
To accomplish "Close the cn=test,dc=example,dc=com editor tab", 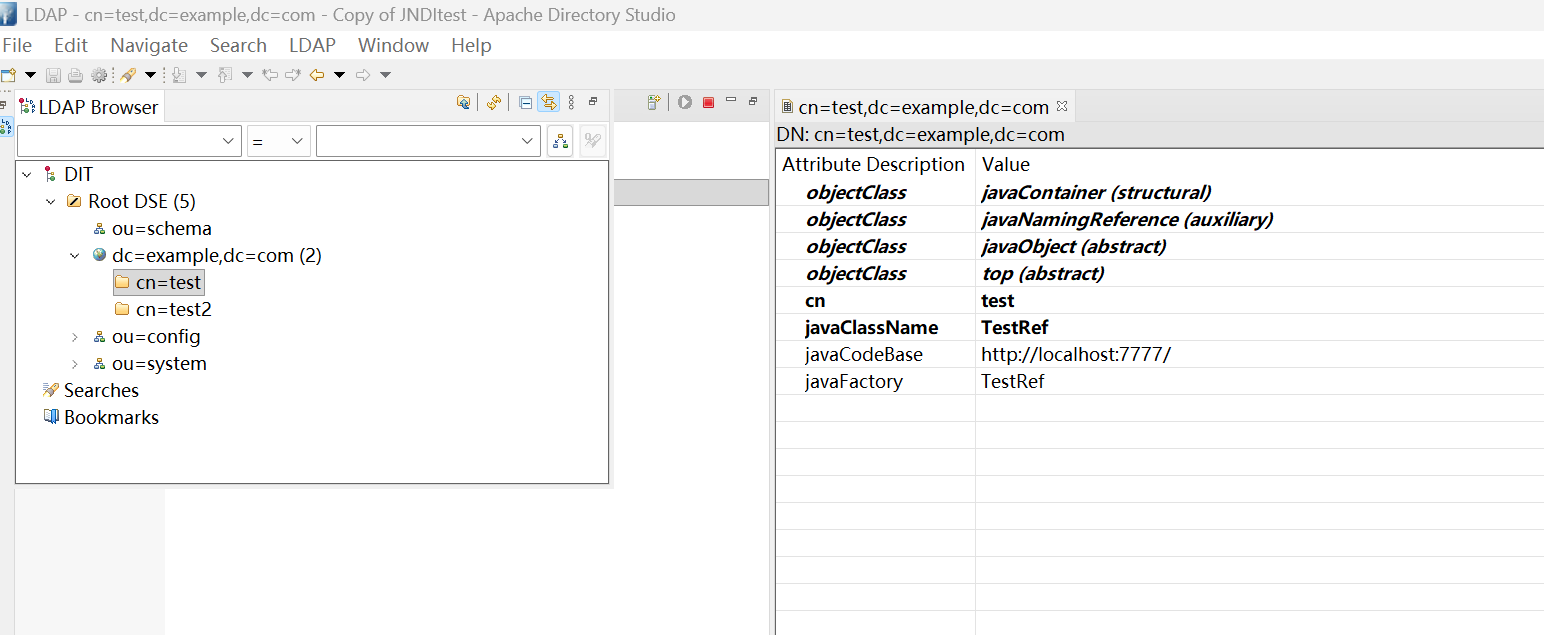I will pos(1062,106).
